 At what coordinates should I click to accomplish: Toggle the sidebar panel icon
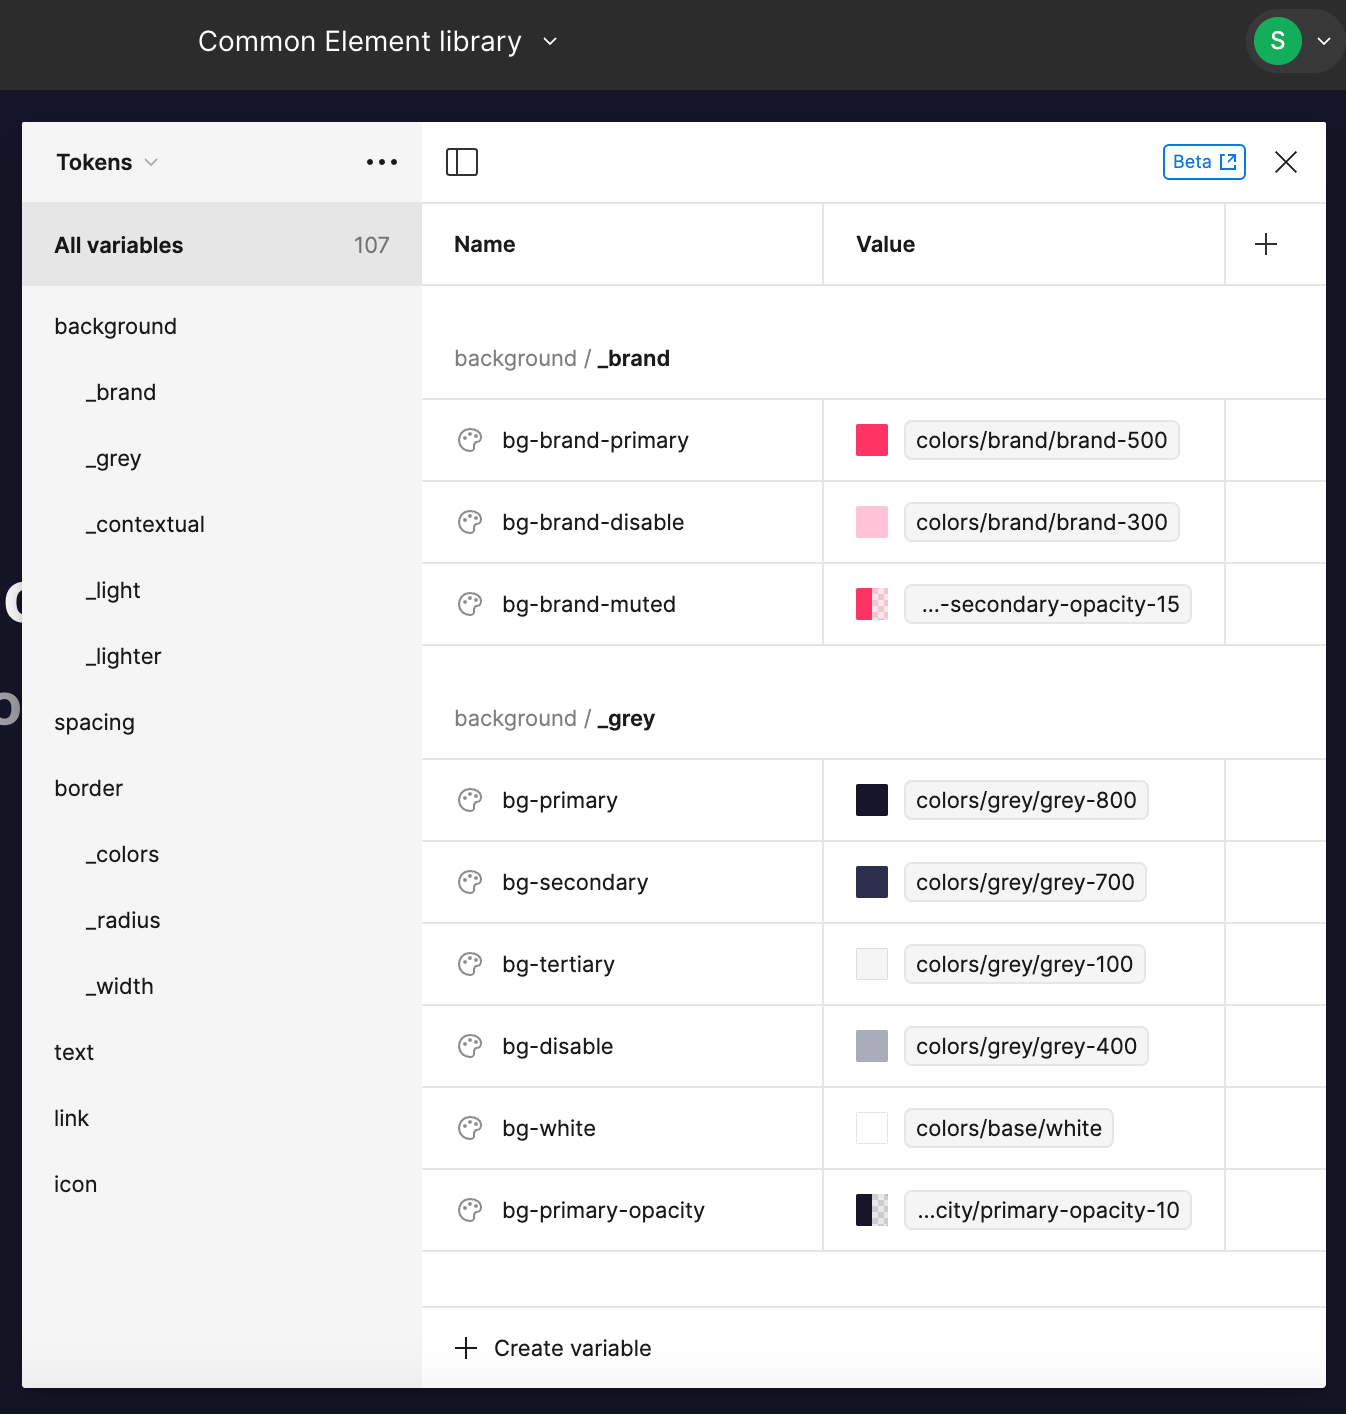coord(462,162)
